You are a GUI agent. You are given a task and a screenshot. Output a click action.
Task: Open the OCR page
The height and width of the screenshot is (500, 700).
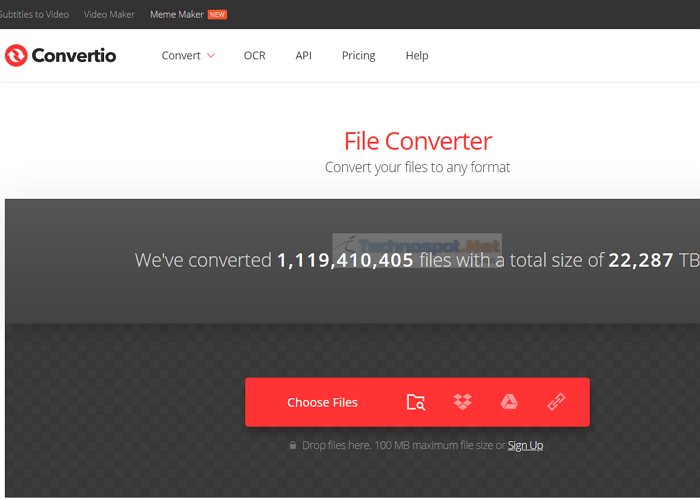[254, 55]
